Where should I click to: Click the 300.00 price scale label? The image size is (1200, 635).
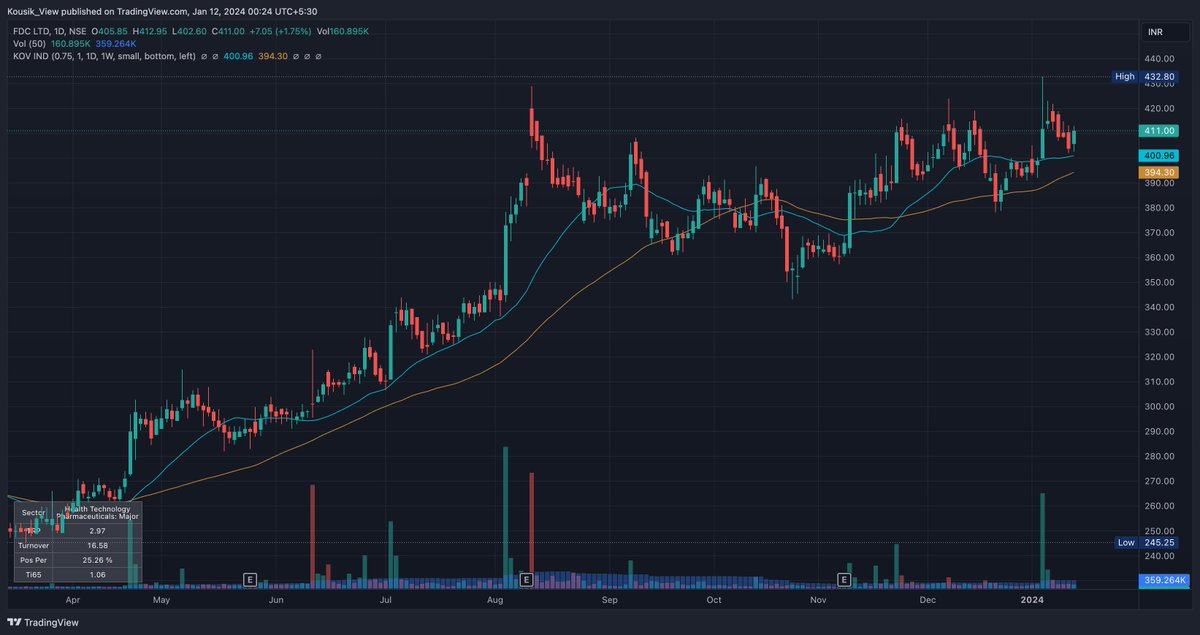coord(1161,407)
